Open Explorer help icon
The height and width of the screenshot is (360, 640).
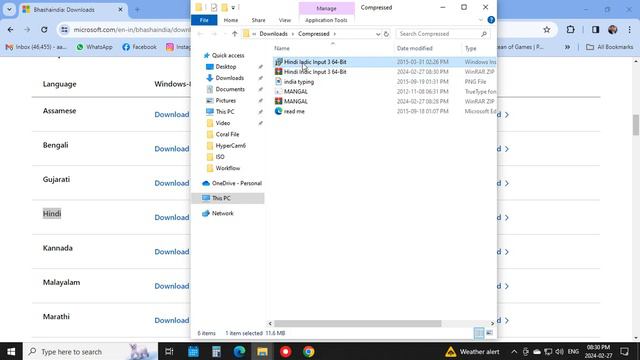(491, 20)
